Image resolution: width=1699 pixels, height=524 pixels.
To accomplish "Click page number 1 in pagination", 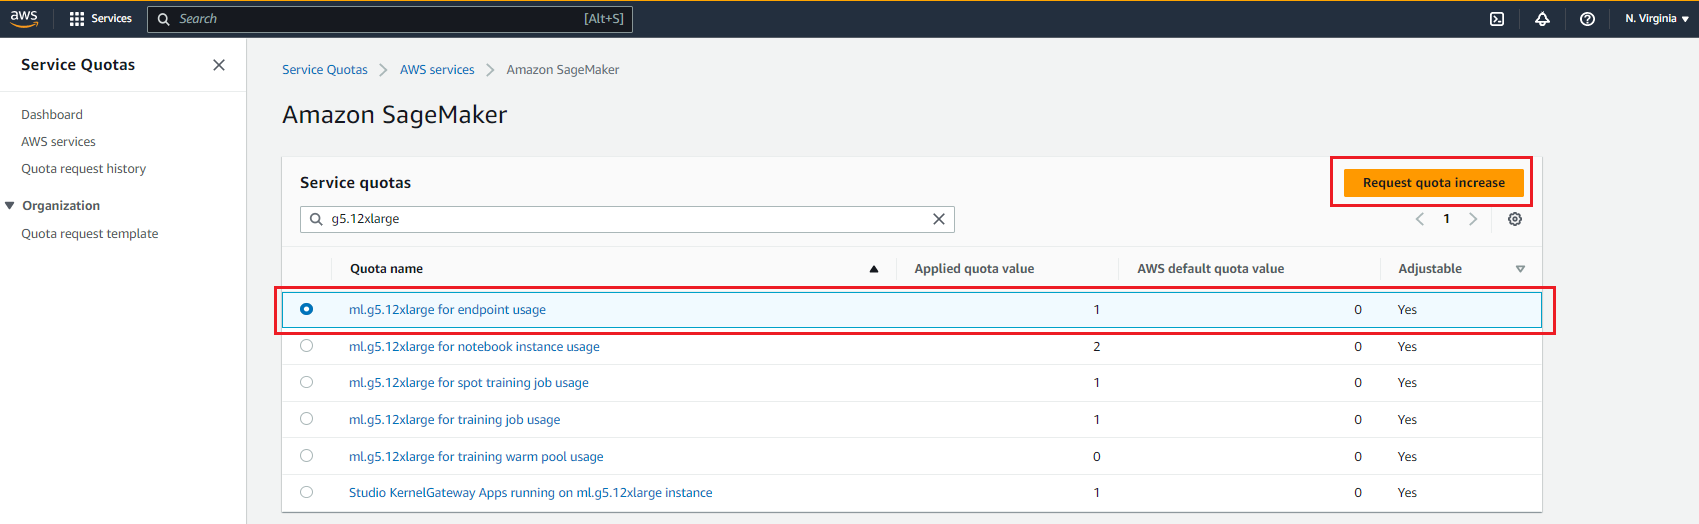I will click(1446, 219).
